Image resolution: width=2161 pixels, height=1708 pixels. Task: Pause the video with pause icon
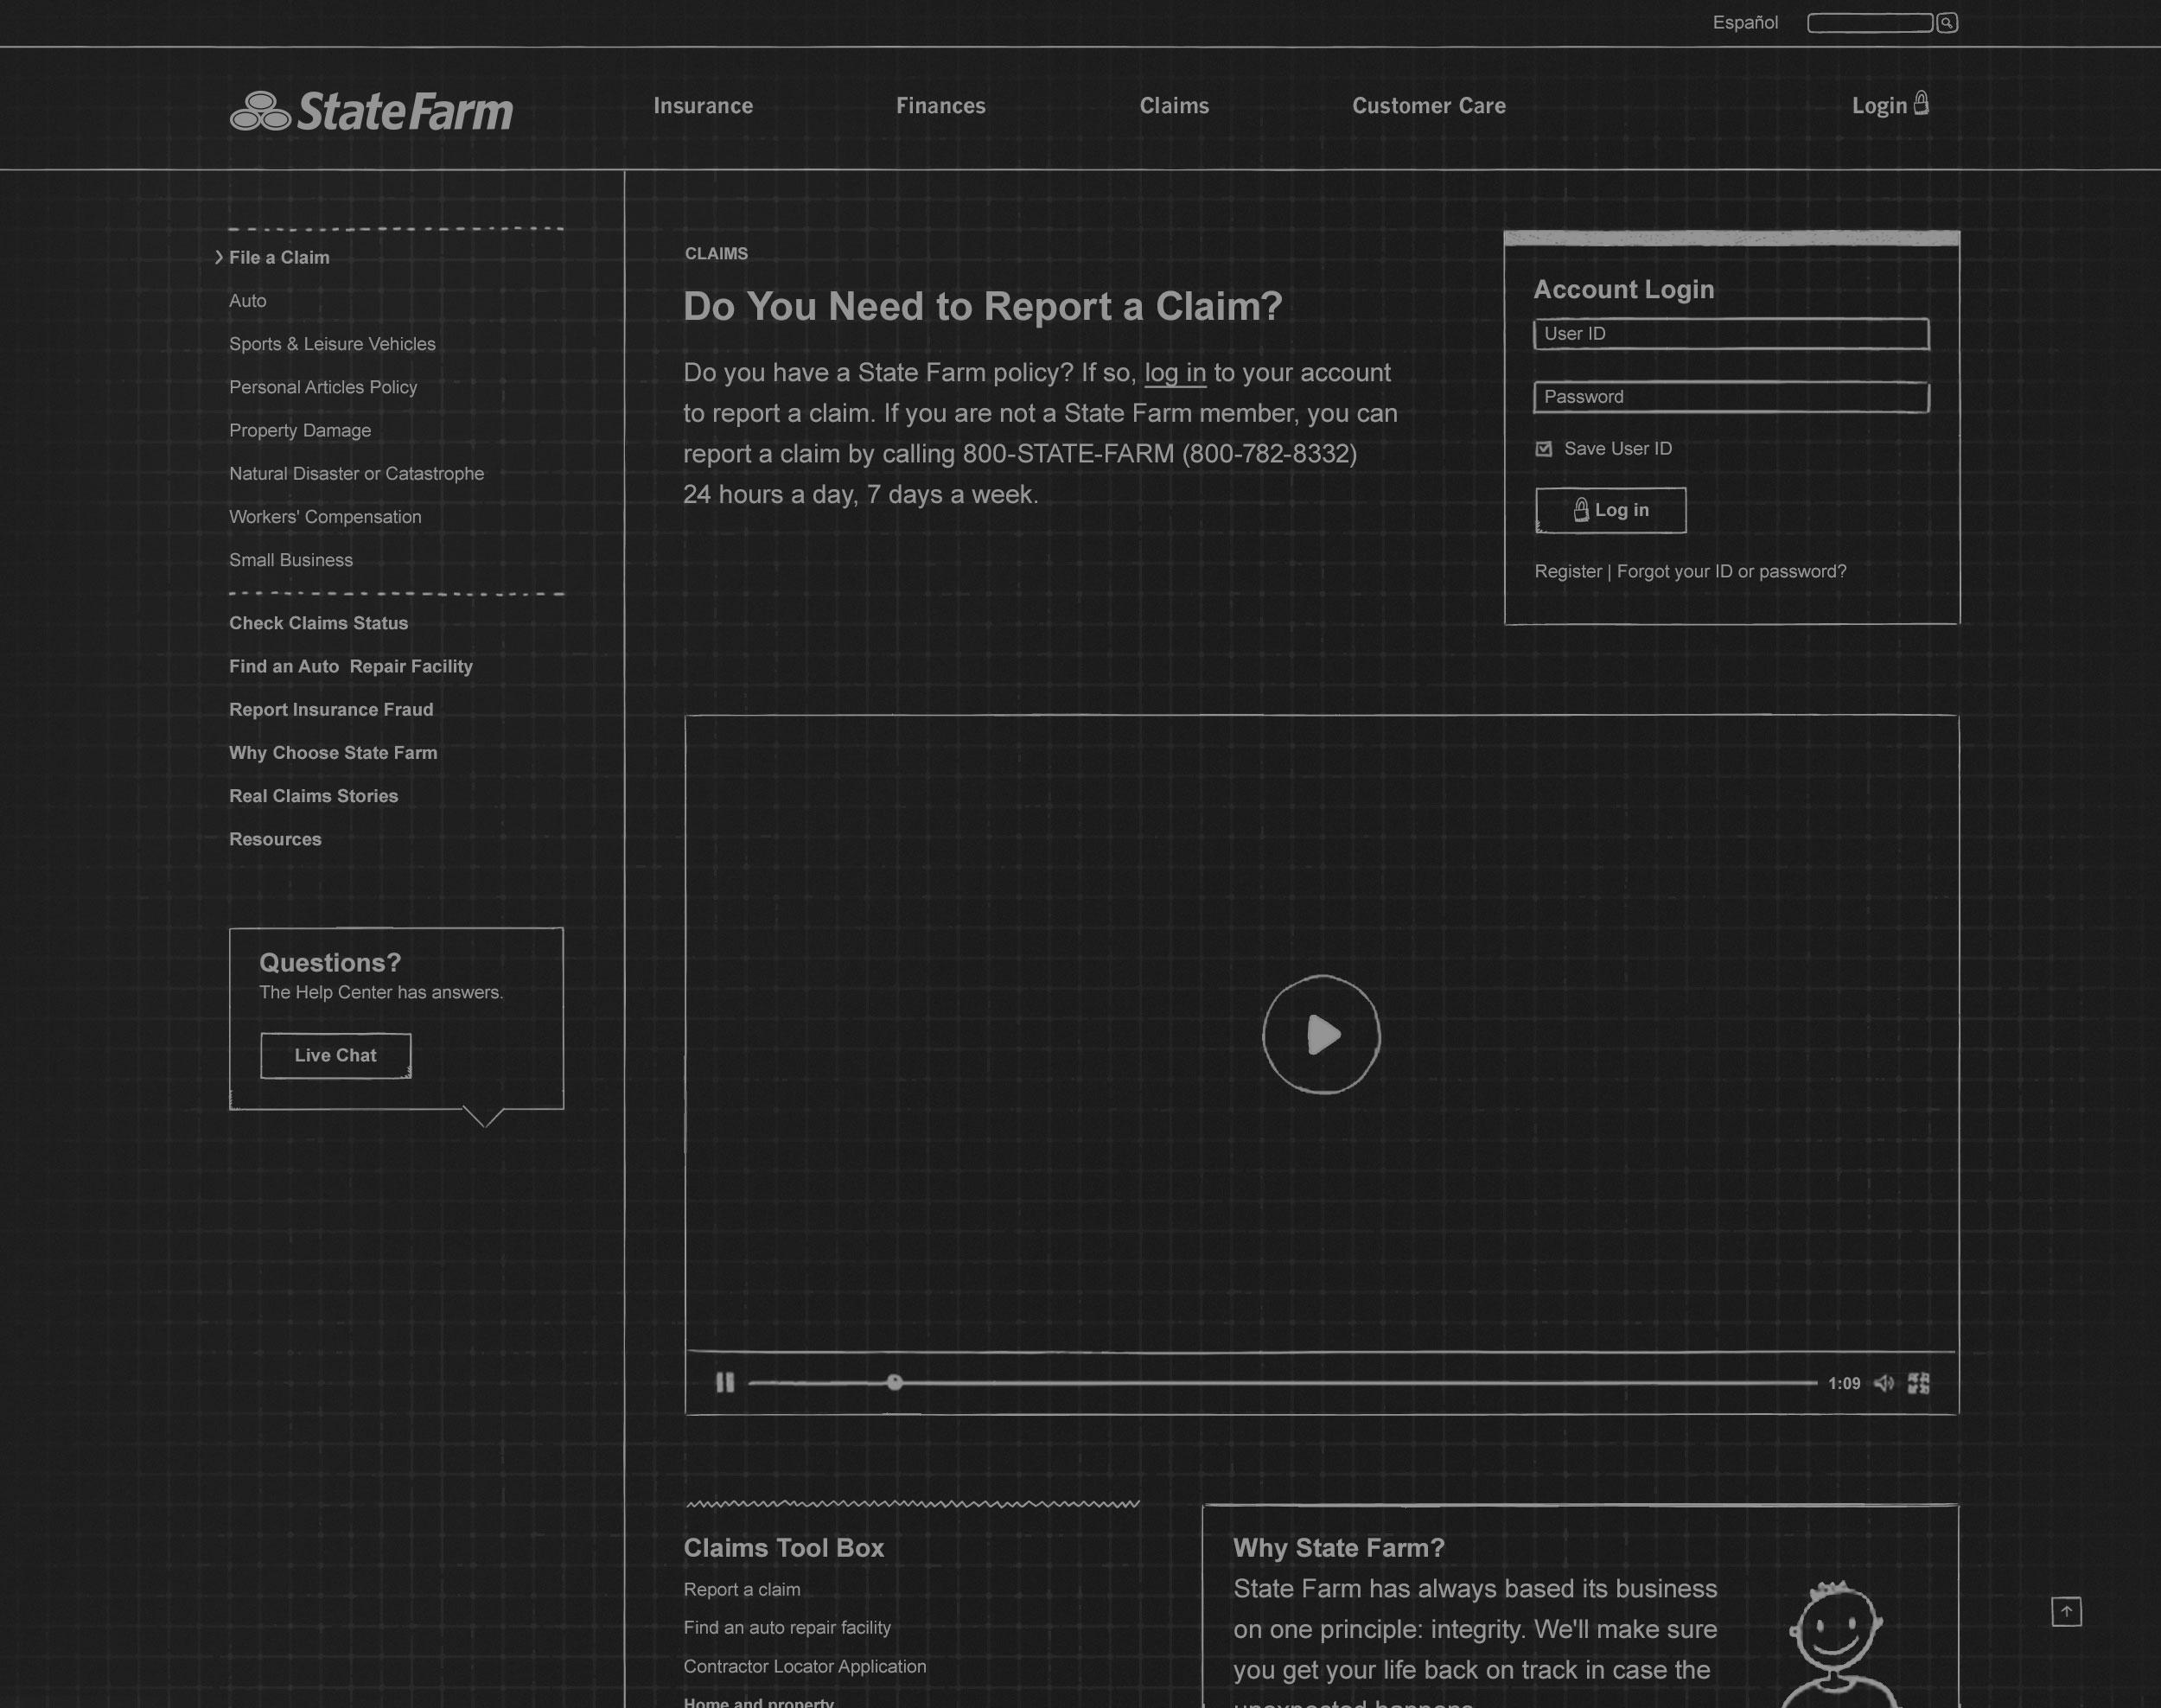coord(725,1382)
